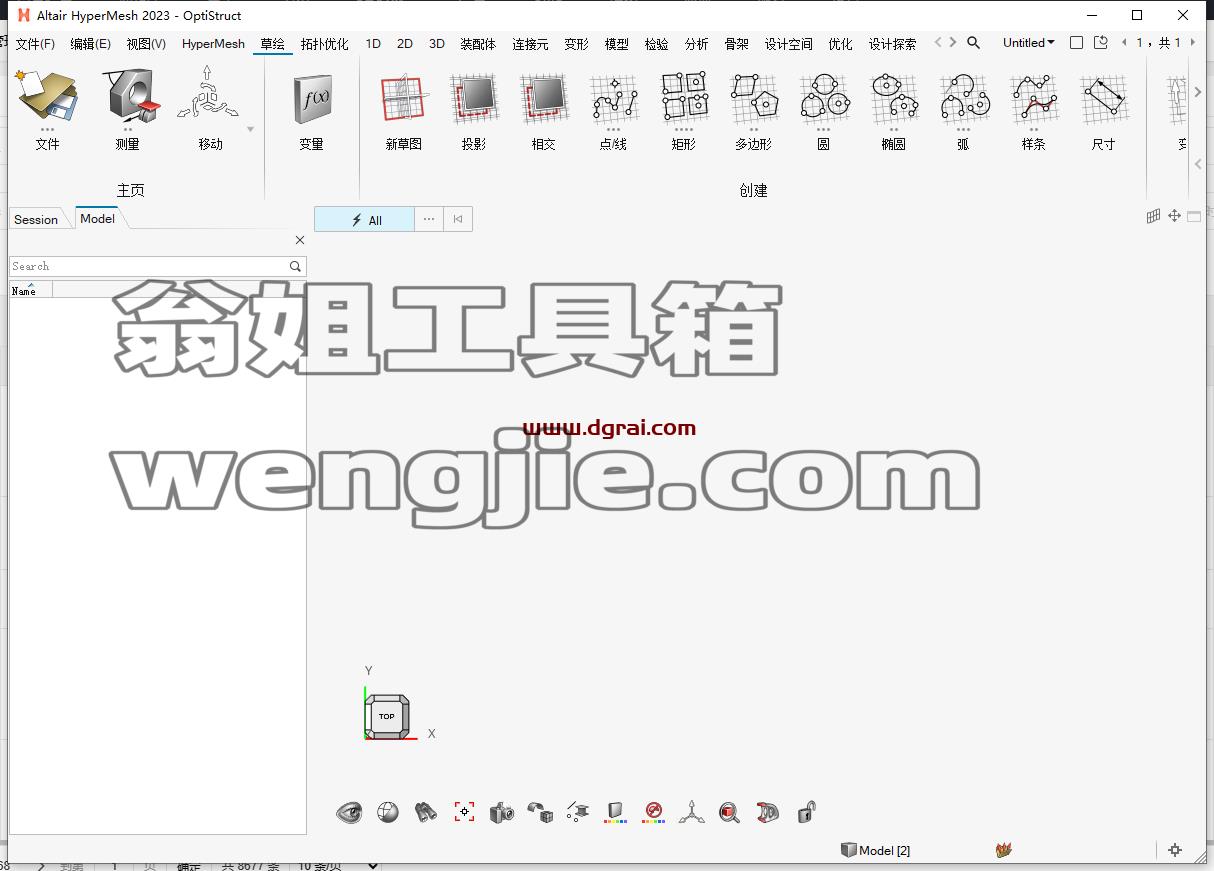1214x871 pixels.
Task: Open the 编辑(E) menu
Action: (90, 44)
